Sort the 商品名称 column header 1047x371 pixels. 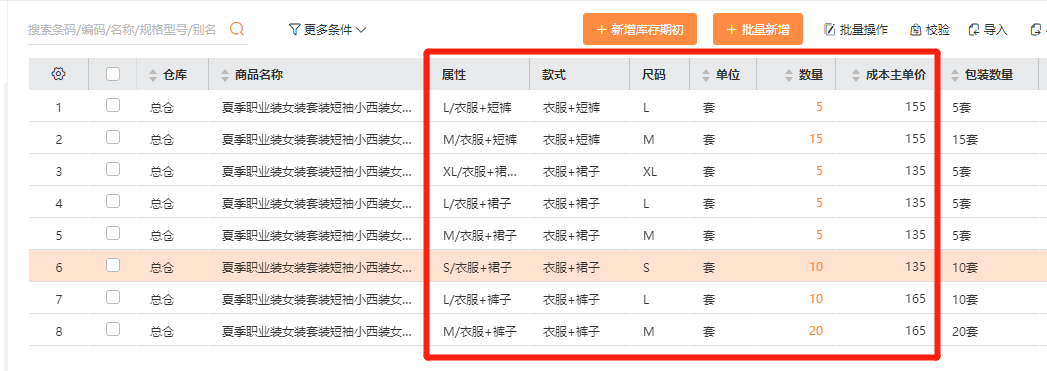(x=223, y=75)
